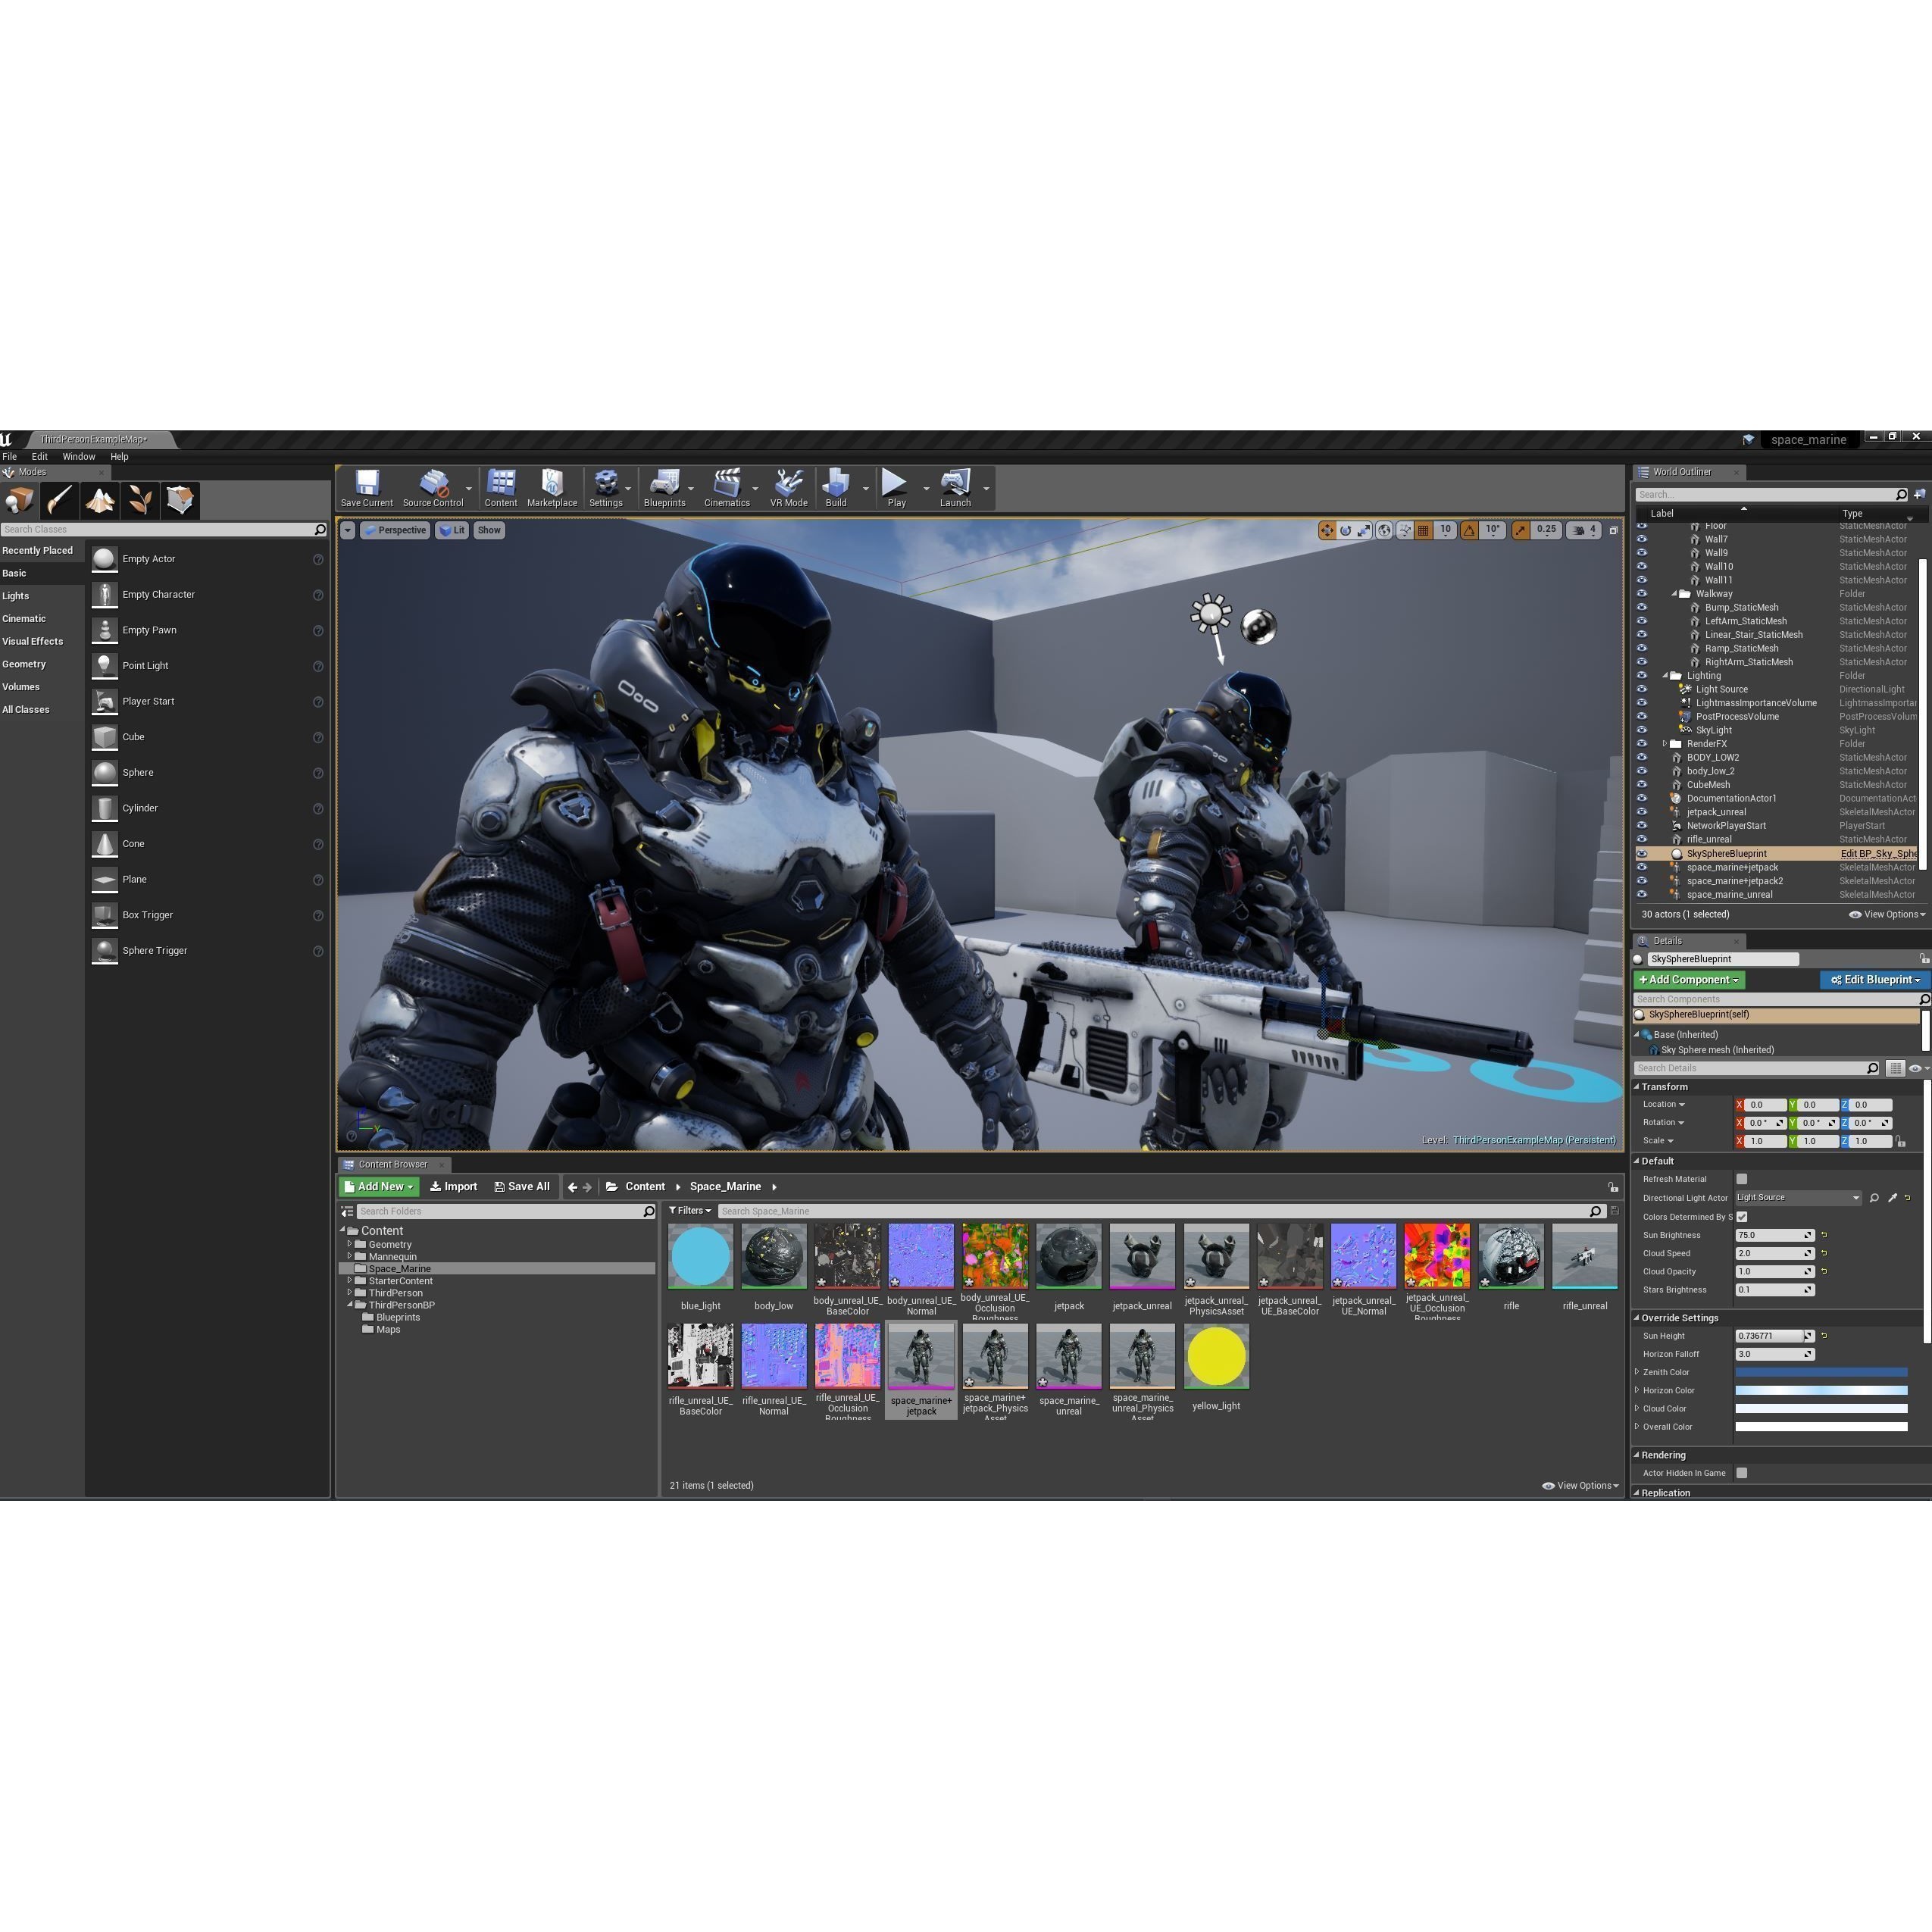The image size is (1932, 1932).
Task: Click Save Current in the toolbar
Action: (x=366, y=487)
